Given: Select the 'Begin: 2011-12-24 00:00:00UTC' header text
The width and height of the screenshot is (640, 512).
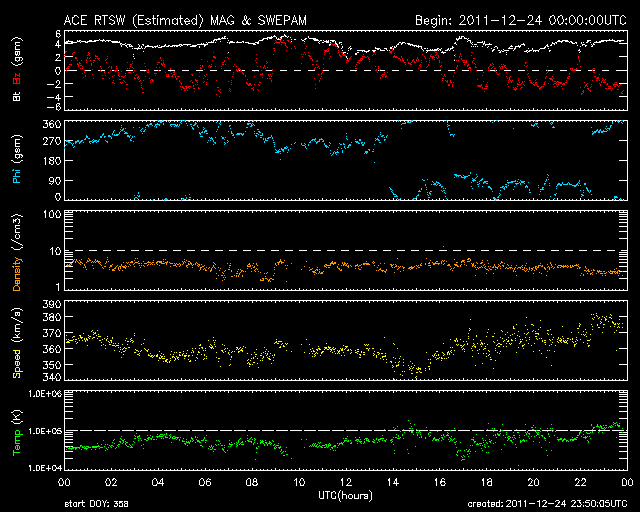Looking at the screenshot, I should click(x=520, y=20).
